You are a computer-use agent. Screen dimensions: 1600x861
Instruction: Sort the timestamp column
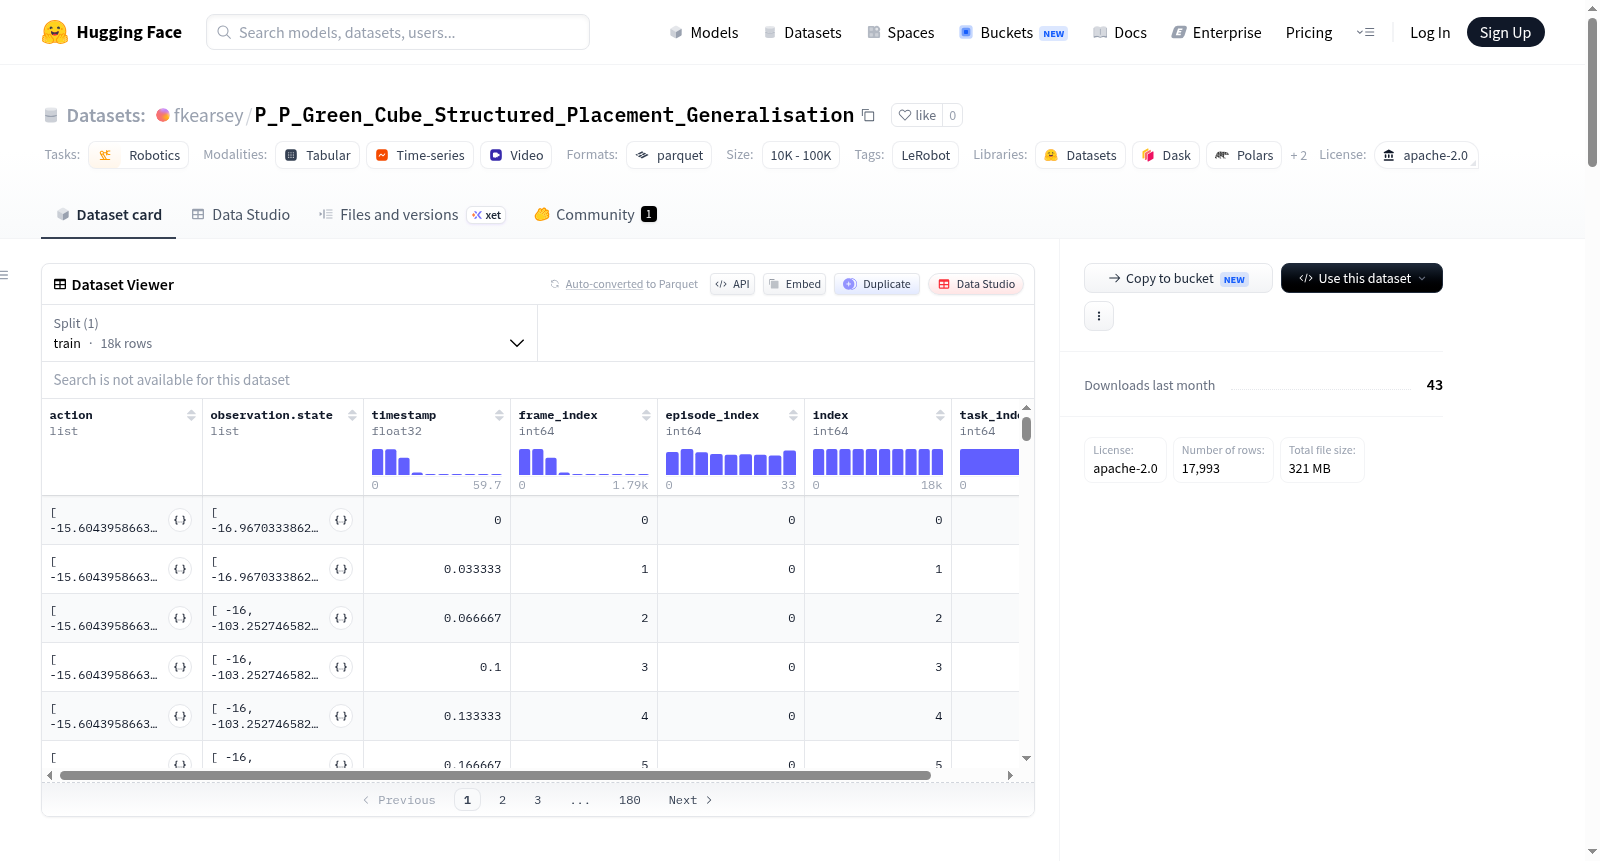pos(499,415)
